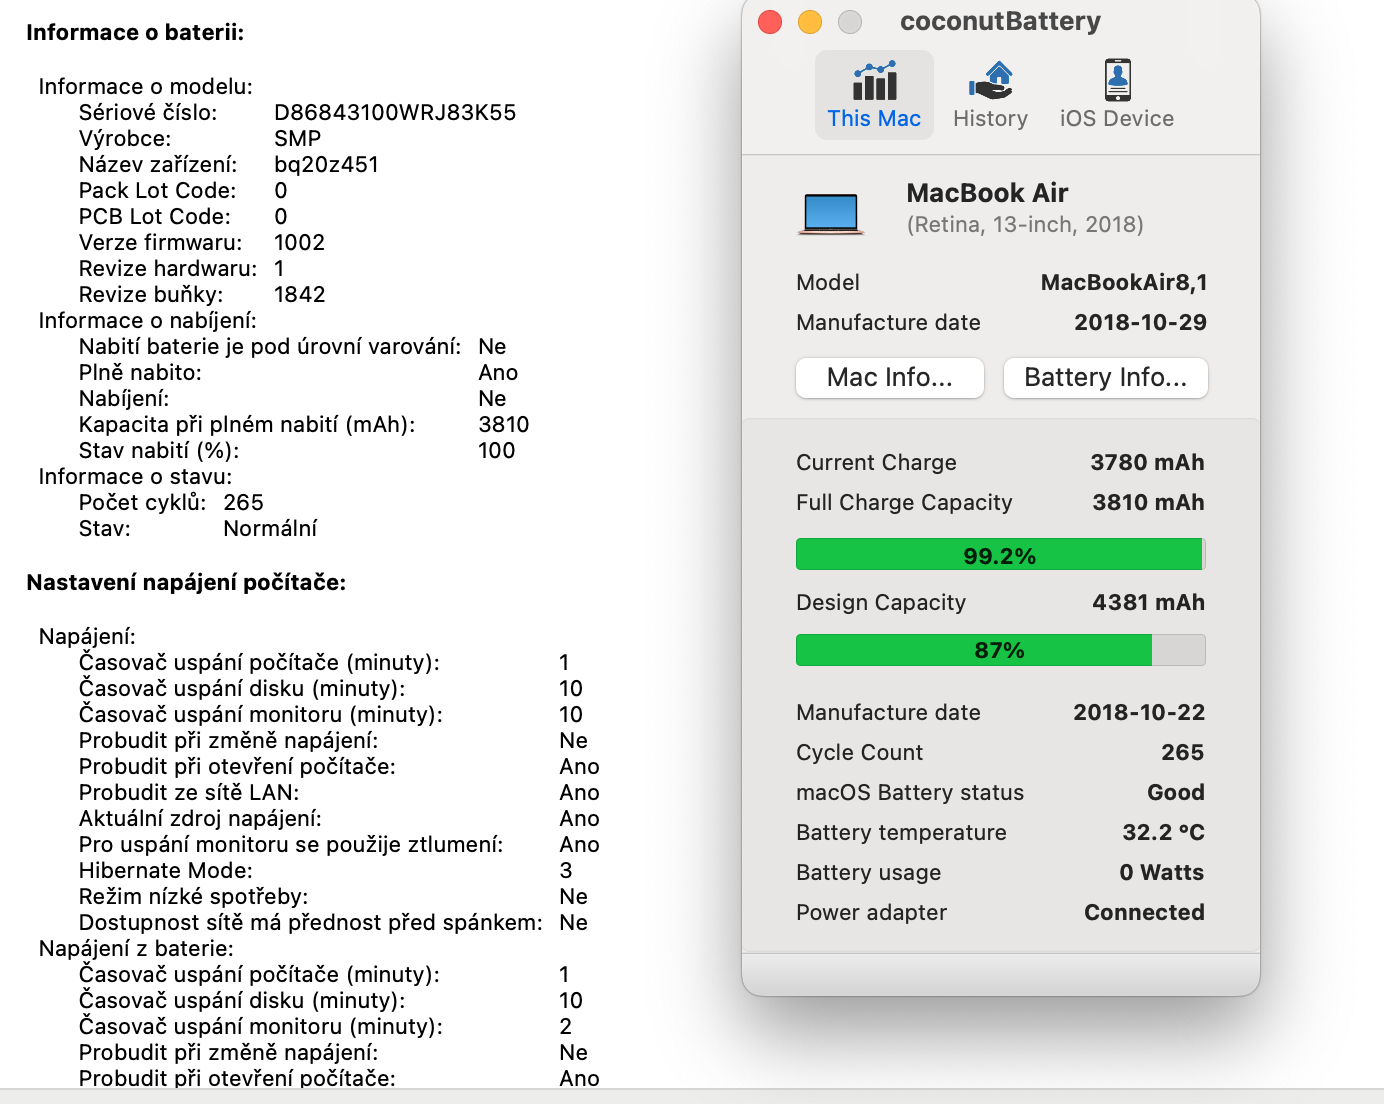Click the "Informace o modelu:" section label
Viewport: 1384px width, 1104px height.
pos(146,86)
